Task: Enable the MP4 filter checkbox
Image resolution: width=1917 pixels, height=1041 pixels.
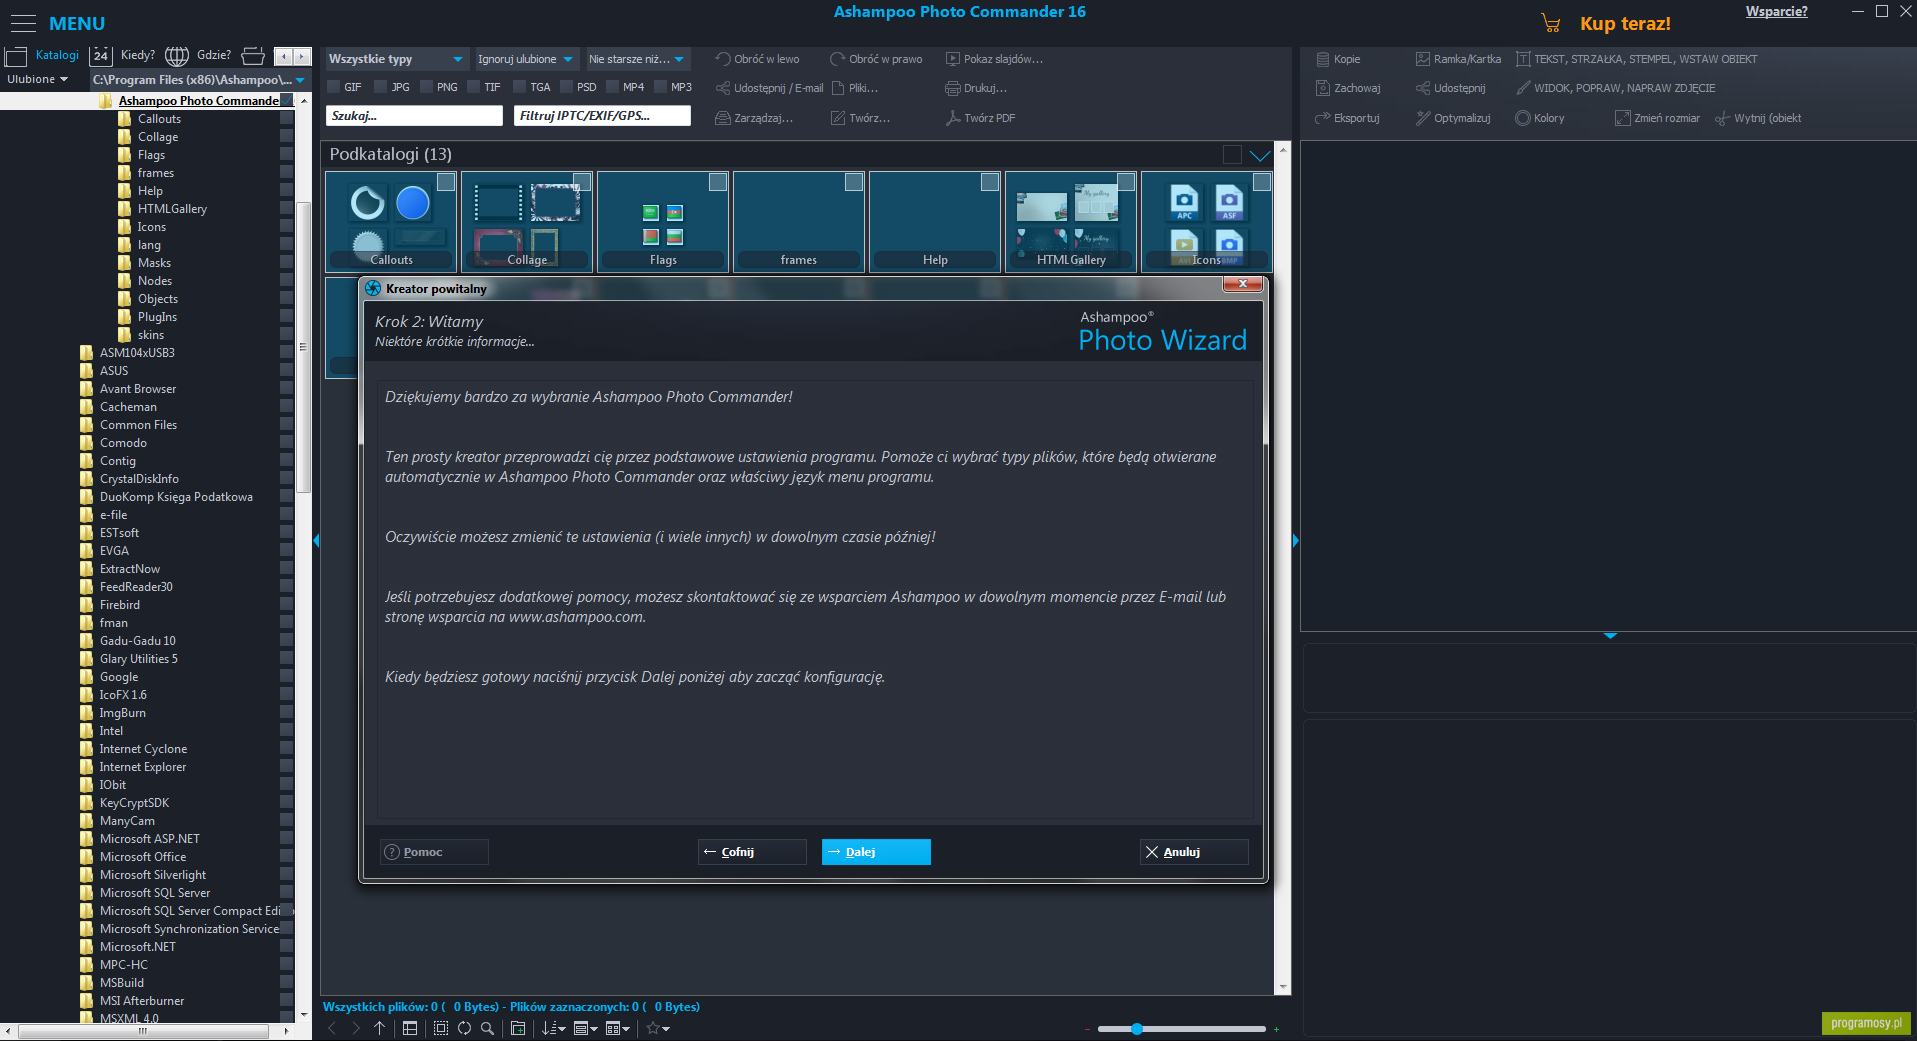Action: pos(613,87)
